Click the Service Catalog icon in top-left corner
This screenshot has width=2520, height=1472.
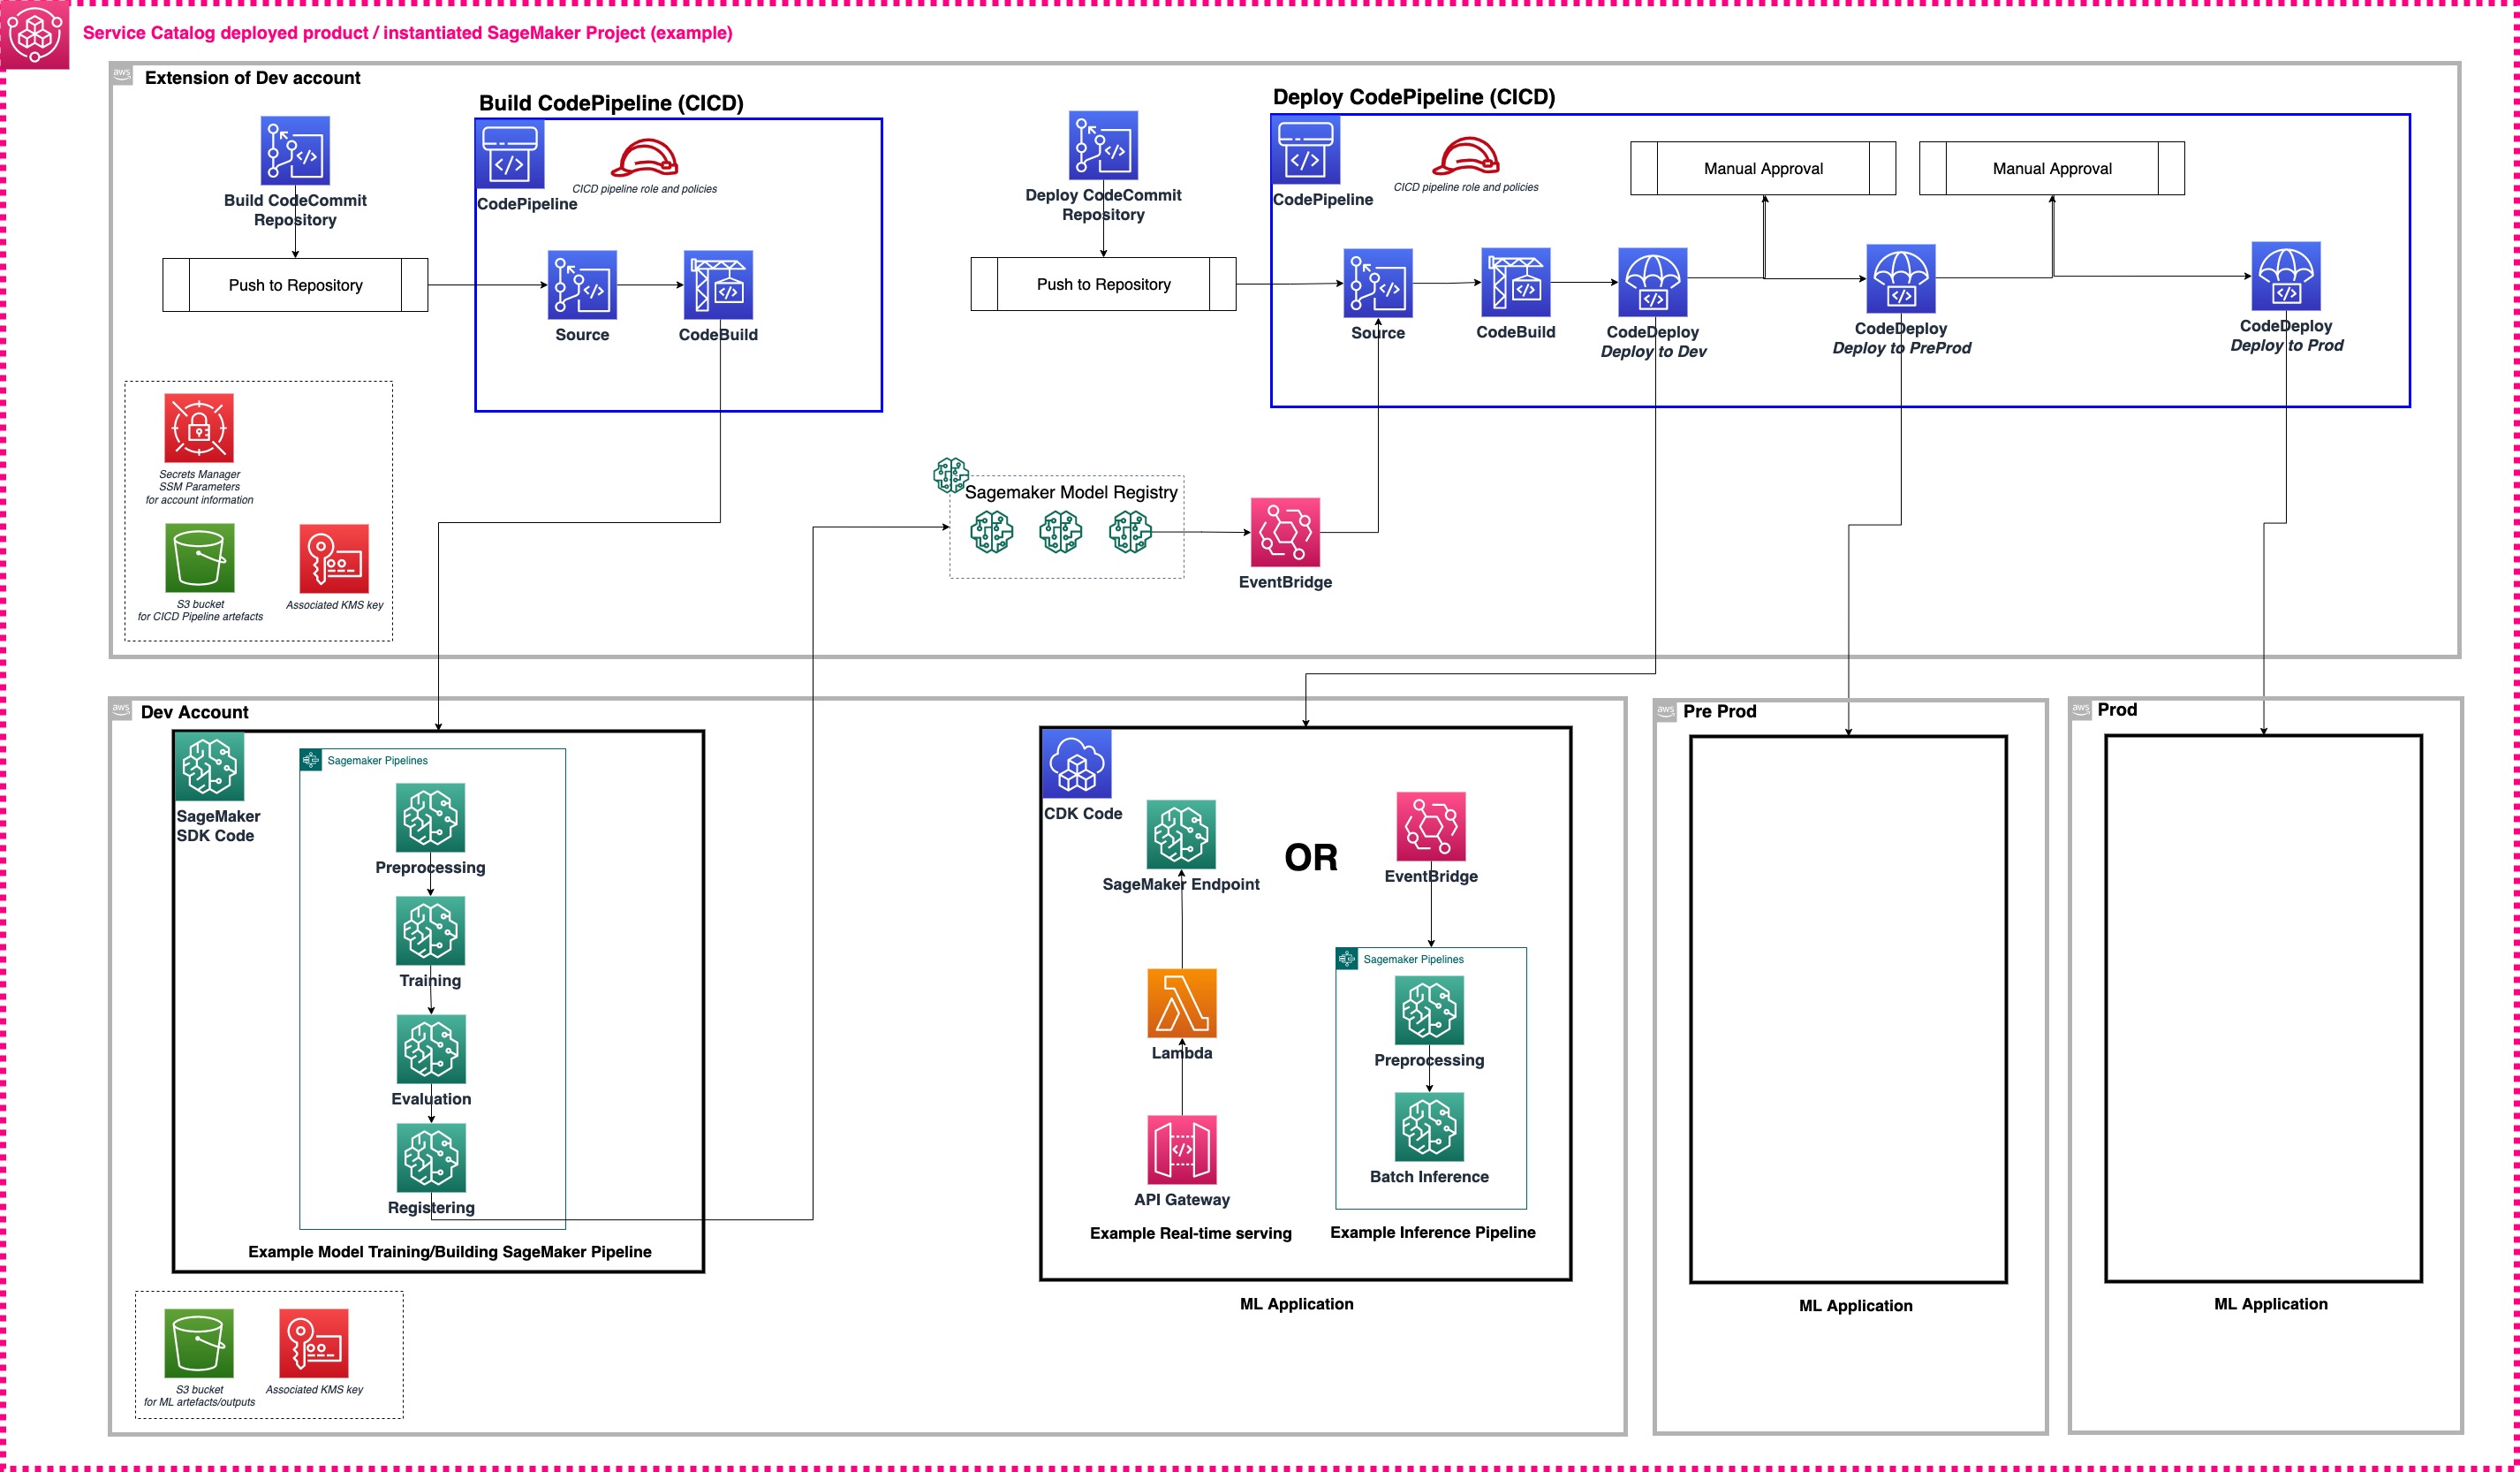[34, 34]
